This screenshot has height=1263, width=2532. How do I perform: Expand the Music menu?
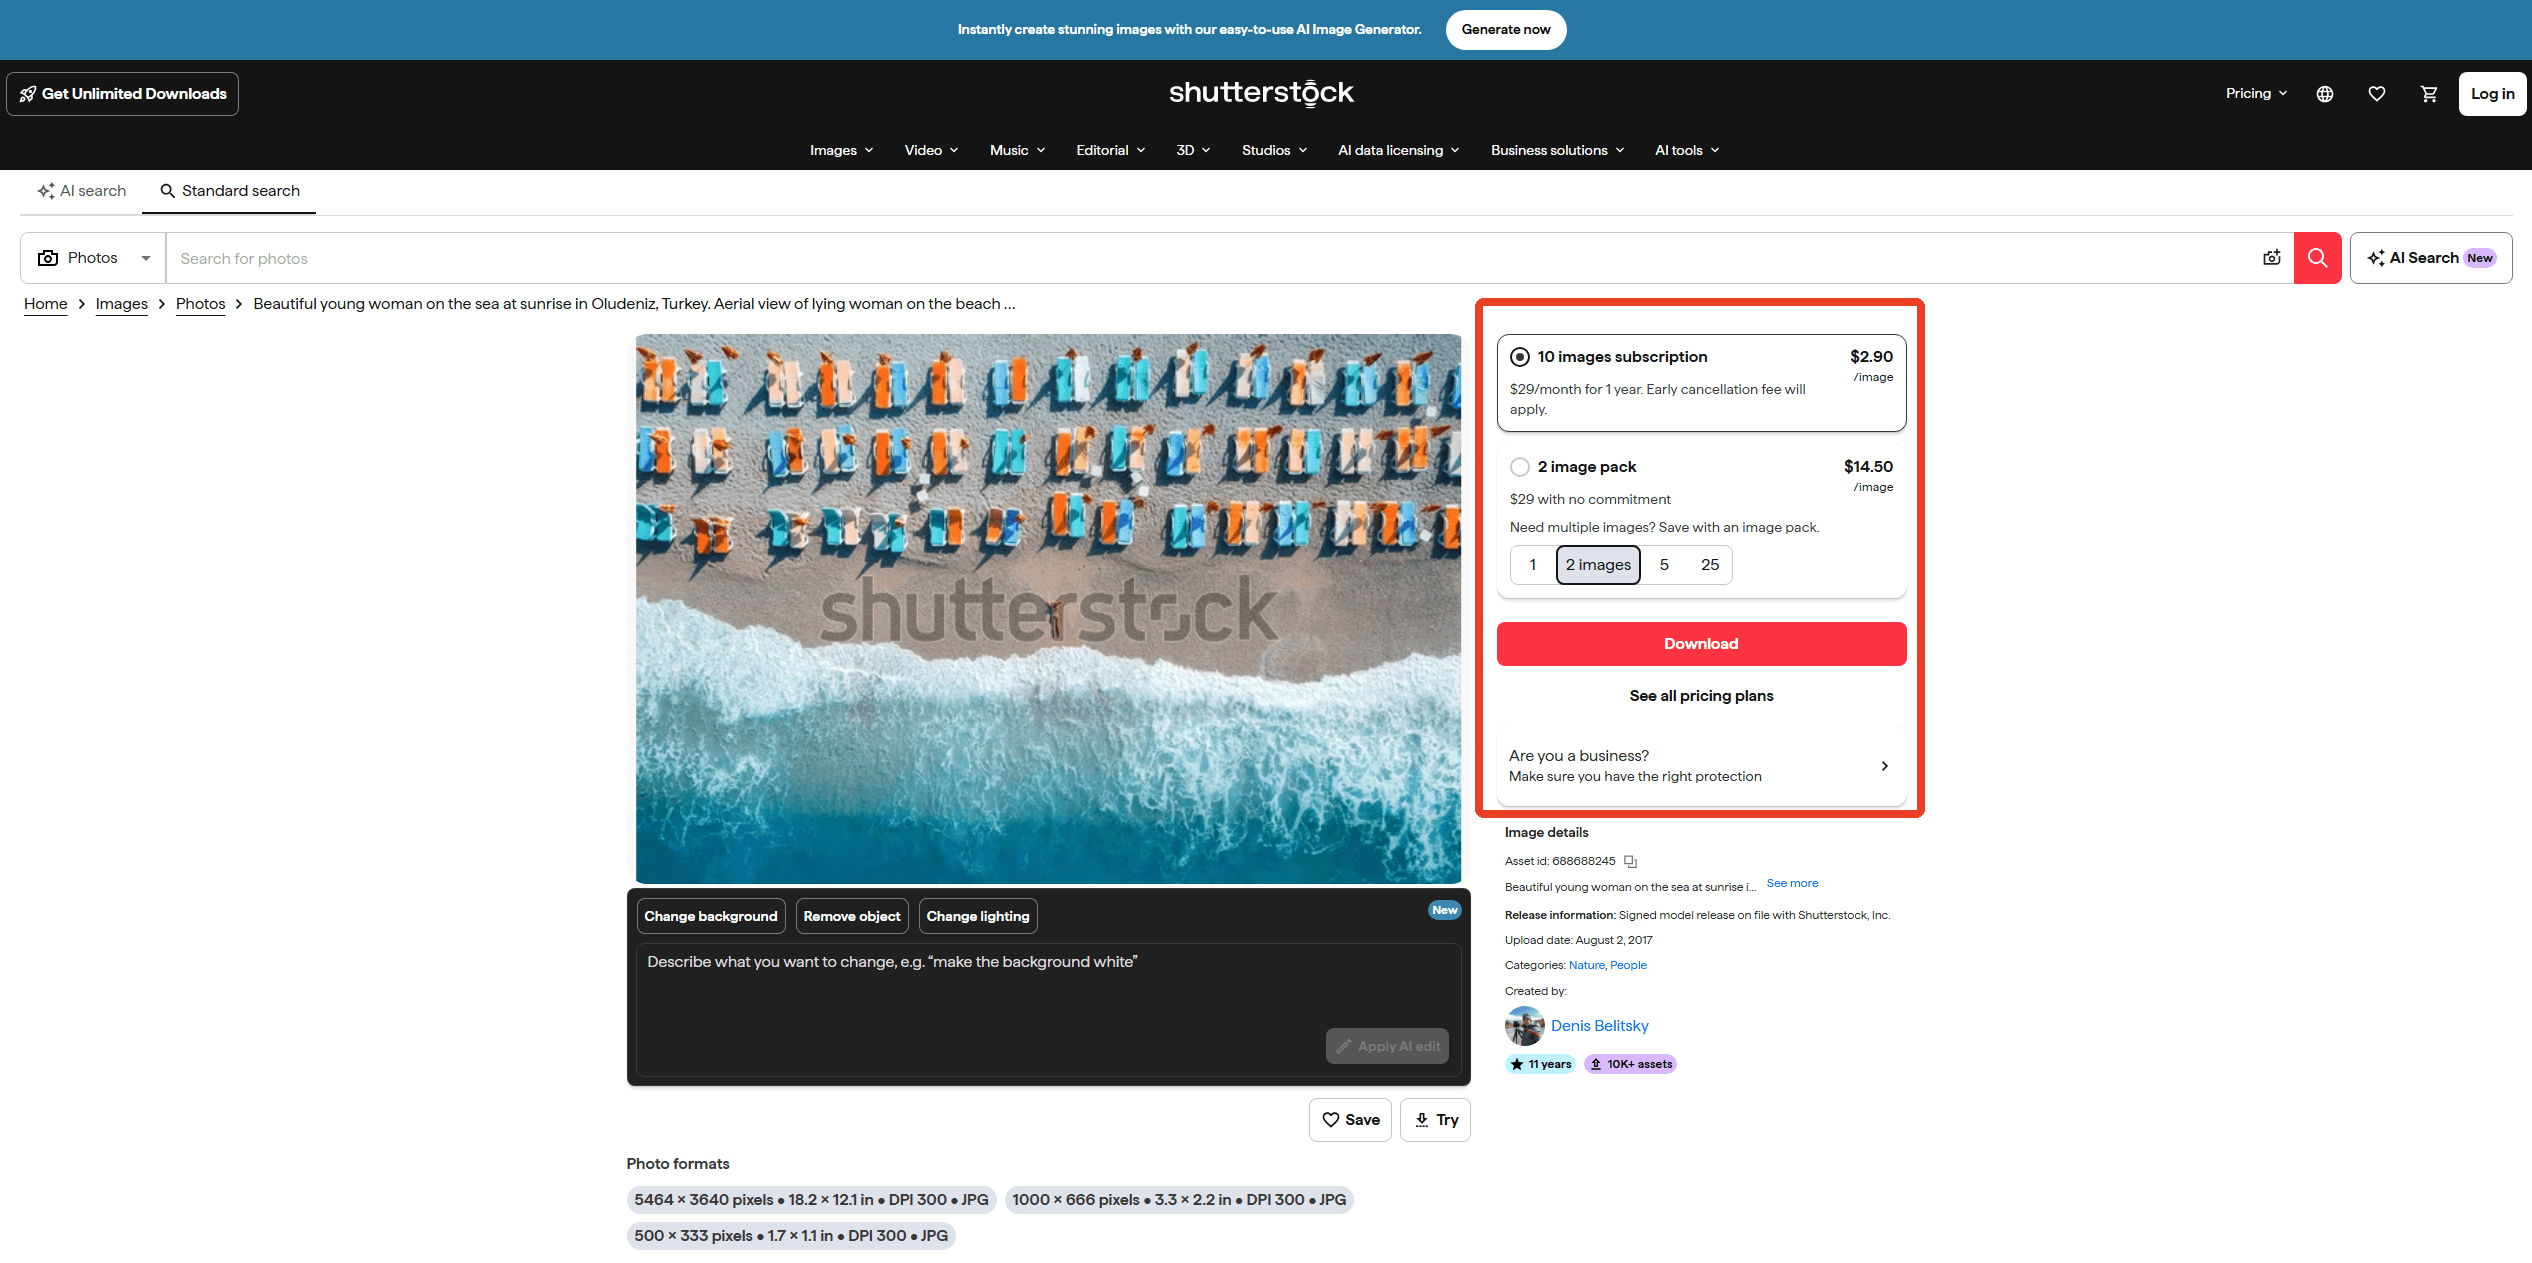(x=1017, y=150)
